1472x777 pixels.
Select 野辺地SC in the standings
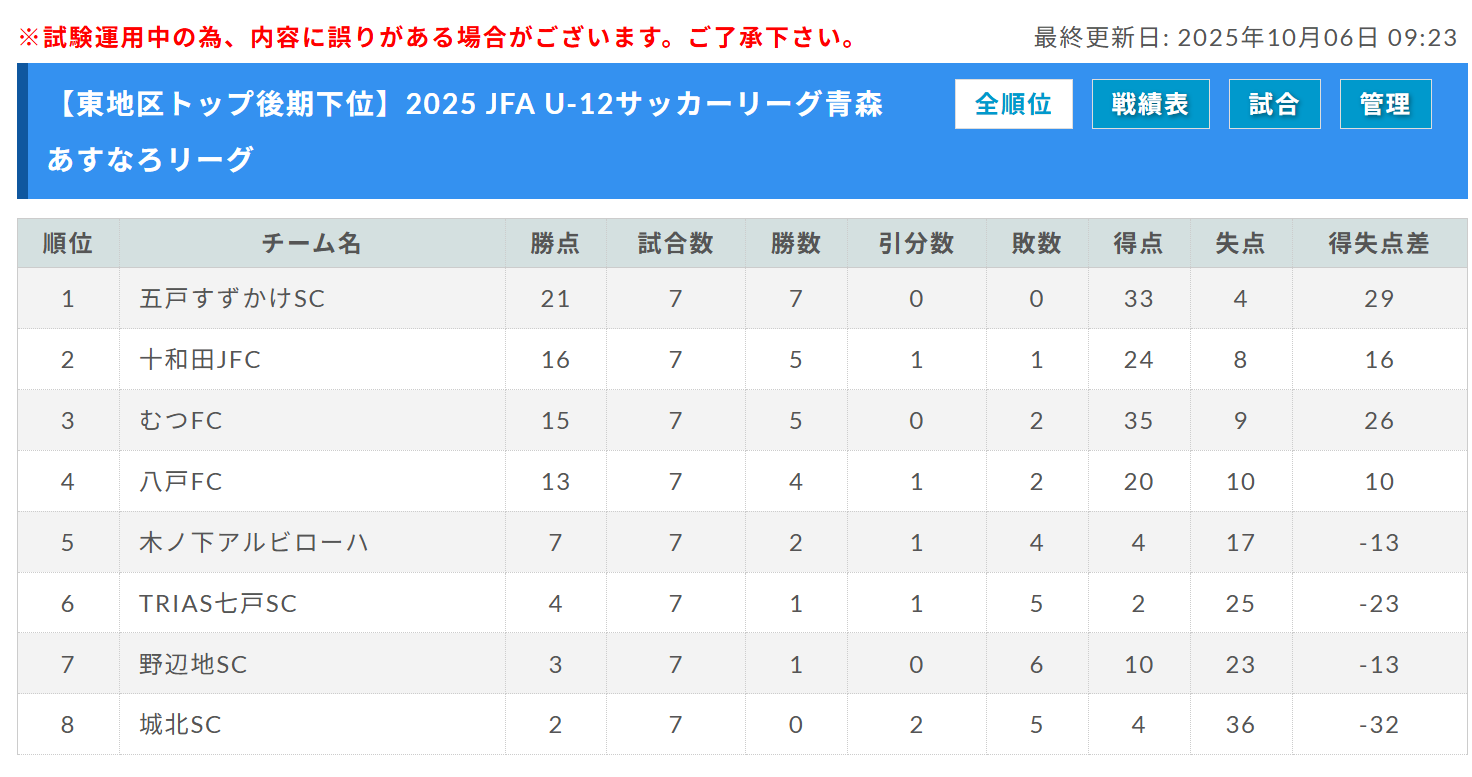193,664
